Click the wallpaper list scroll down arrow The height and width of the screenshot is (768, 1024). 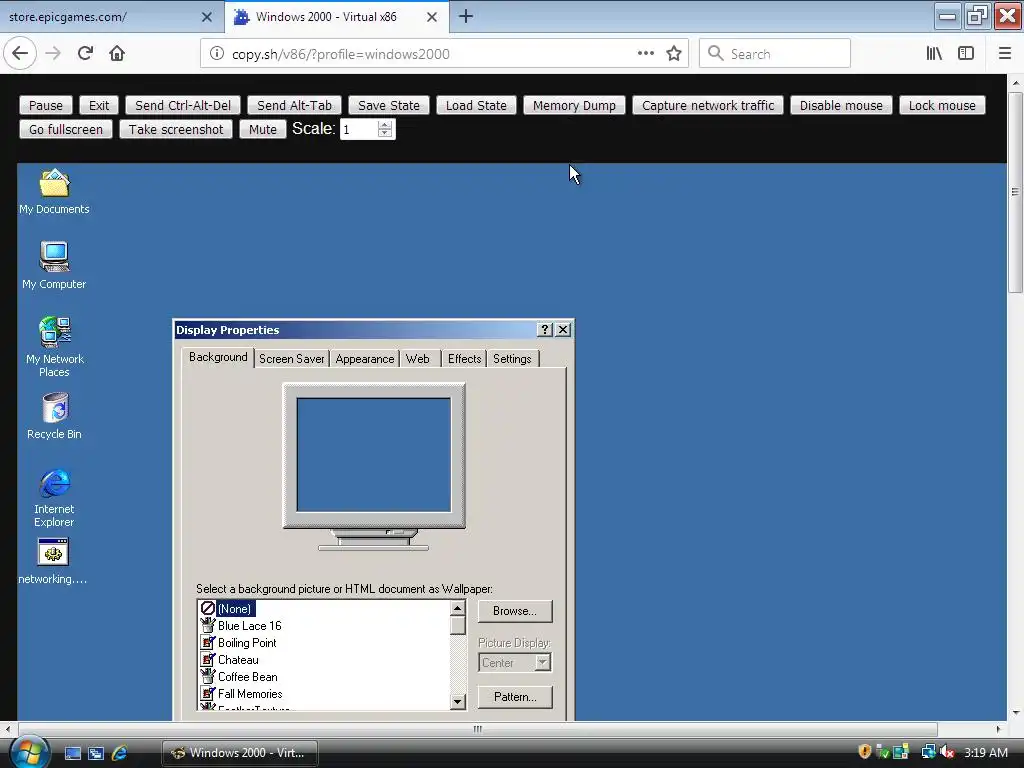[457, 702]
